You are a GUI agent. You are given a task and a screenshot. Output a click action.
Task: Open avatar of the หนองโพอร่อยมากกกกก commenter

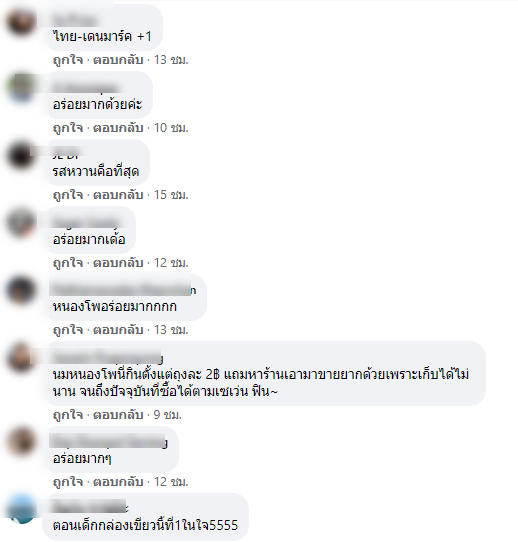coord(21,291)
